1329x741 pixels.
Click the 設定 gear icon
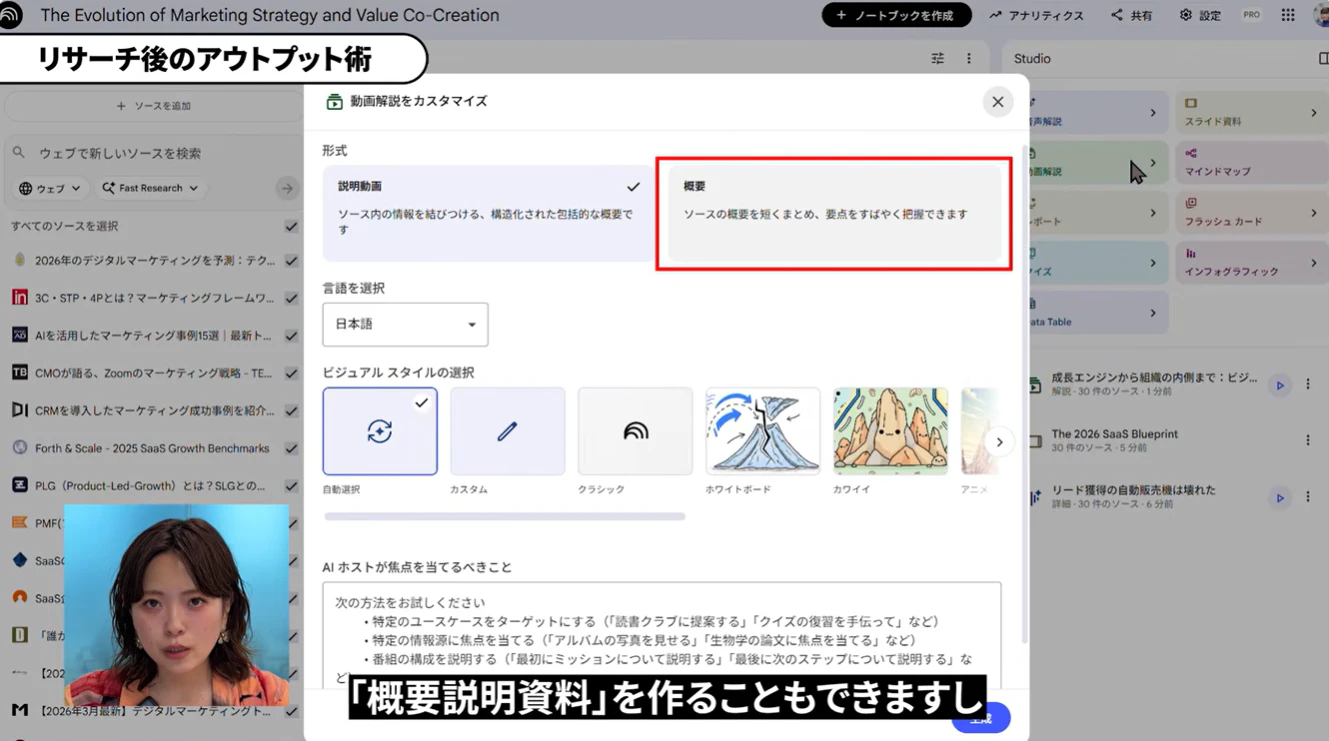1185,15
